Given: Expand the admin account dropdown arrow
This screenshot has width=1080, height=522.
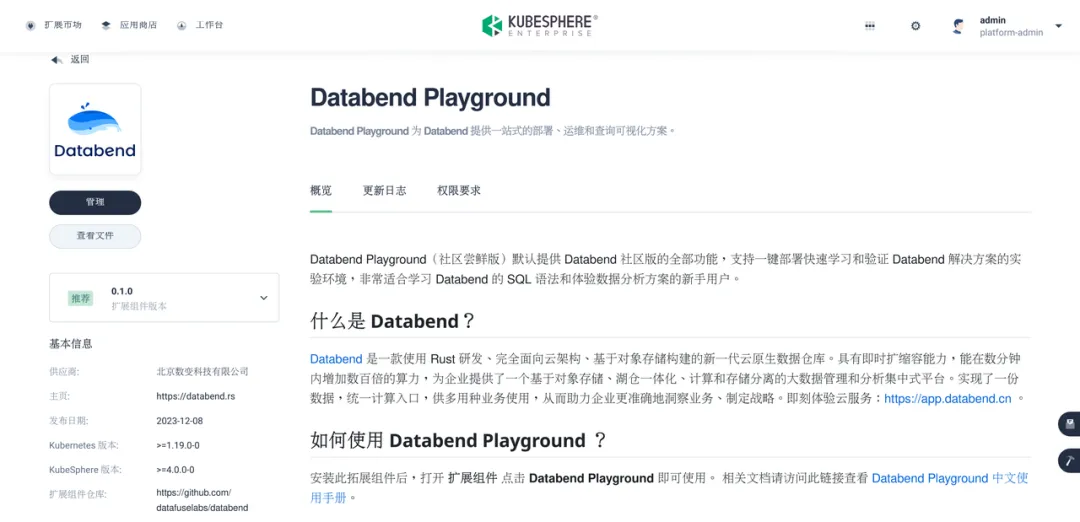Looking at the screenshot, I should (x=1059, y=26).
